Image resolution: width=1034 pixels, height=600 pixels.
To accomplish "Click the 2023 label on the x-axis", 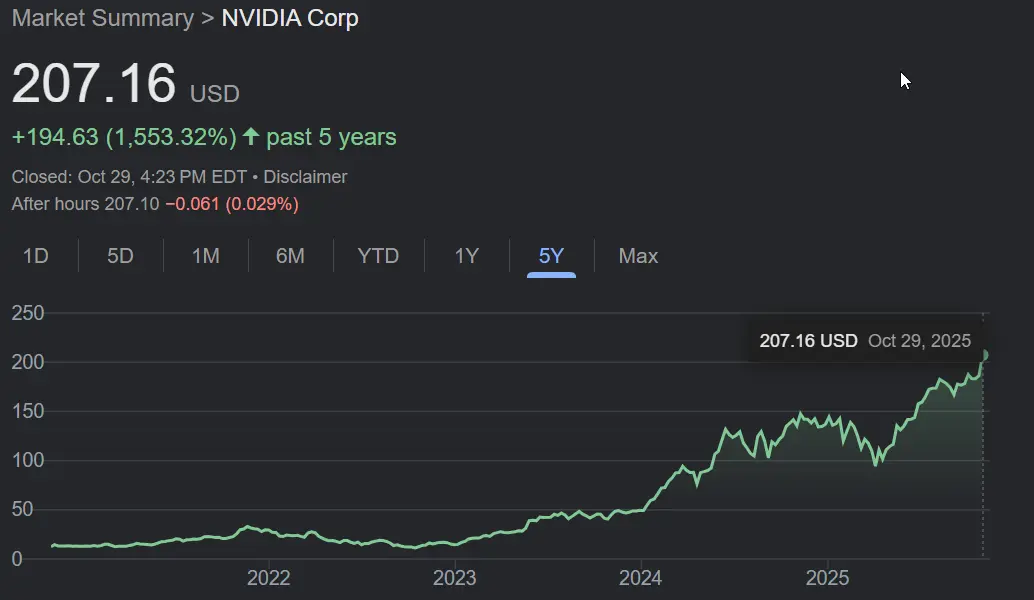I will (454, 578).
